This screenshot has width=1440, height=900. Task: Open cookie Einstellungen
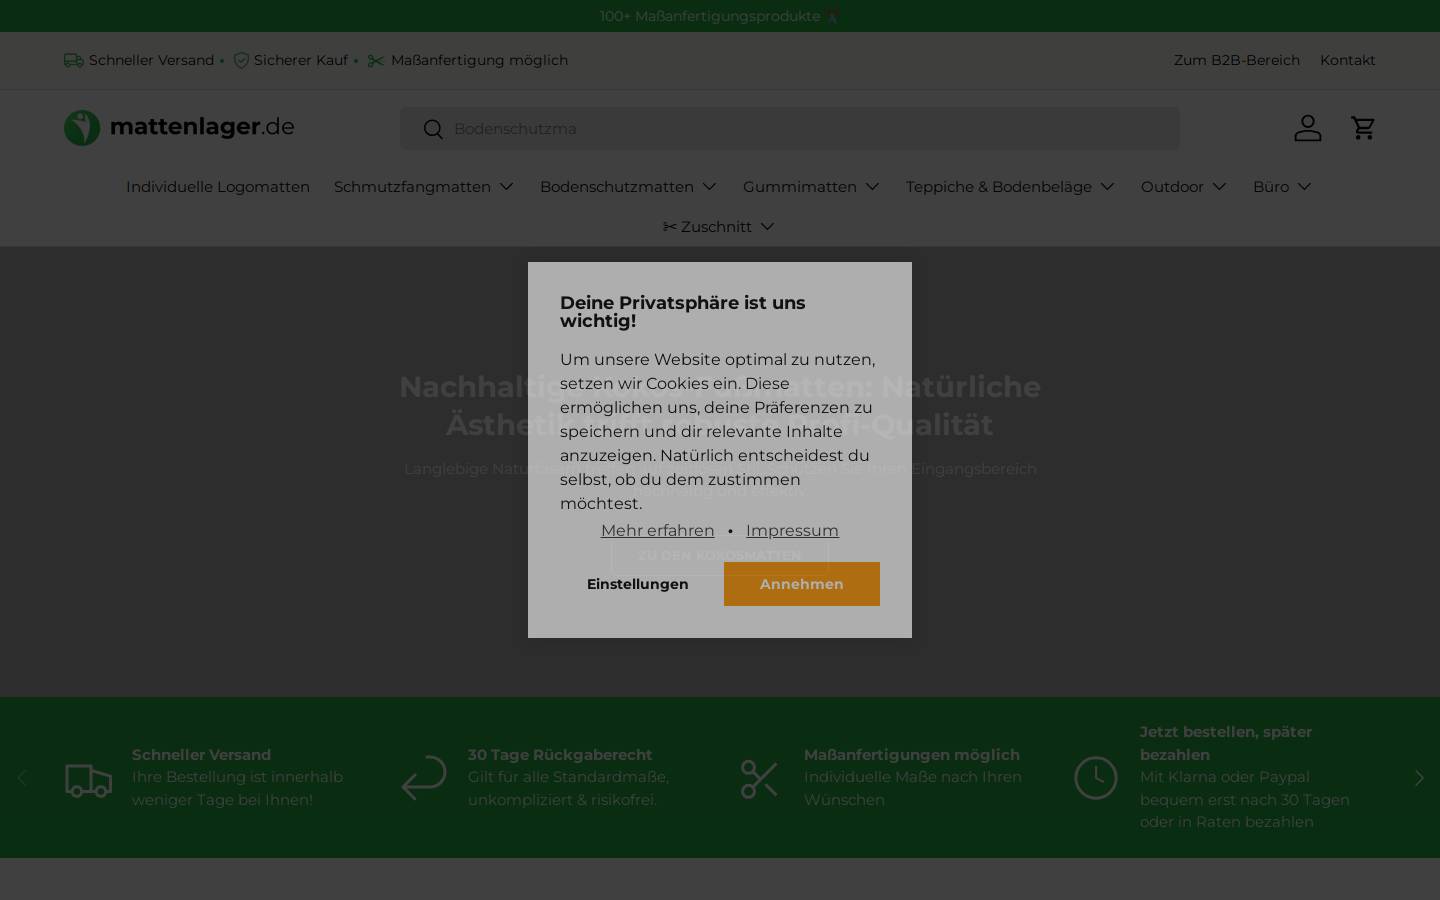pyautogui.click(x=638, y=584)
